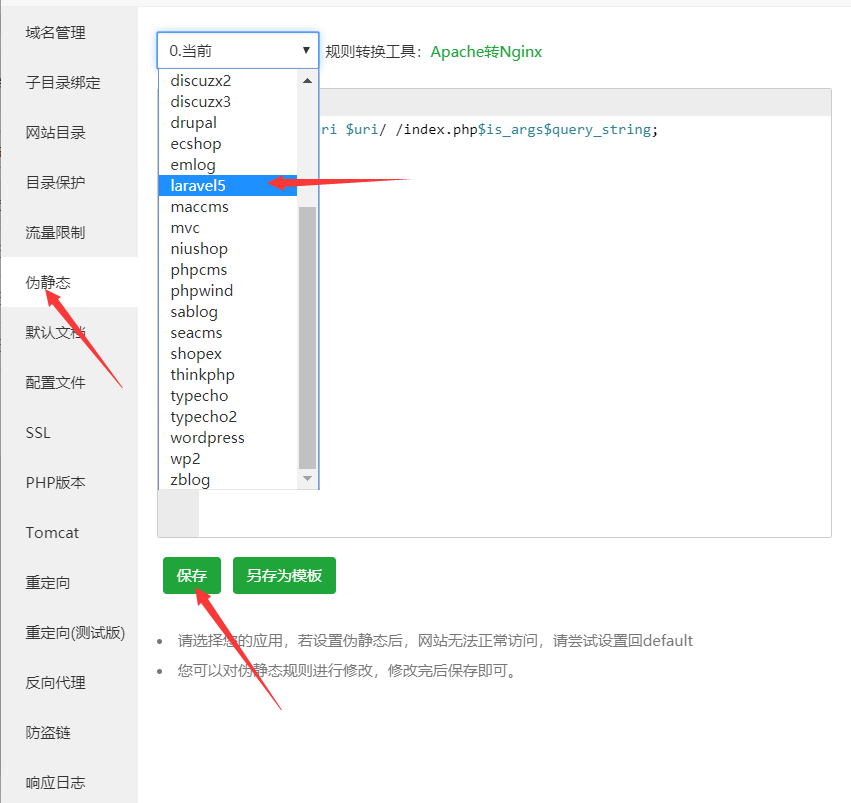Select typecho2 option in list

(203, 416)
